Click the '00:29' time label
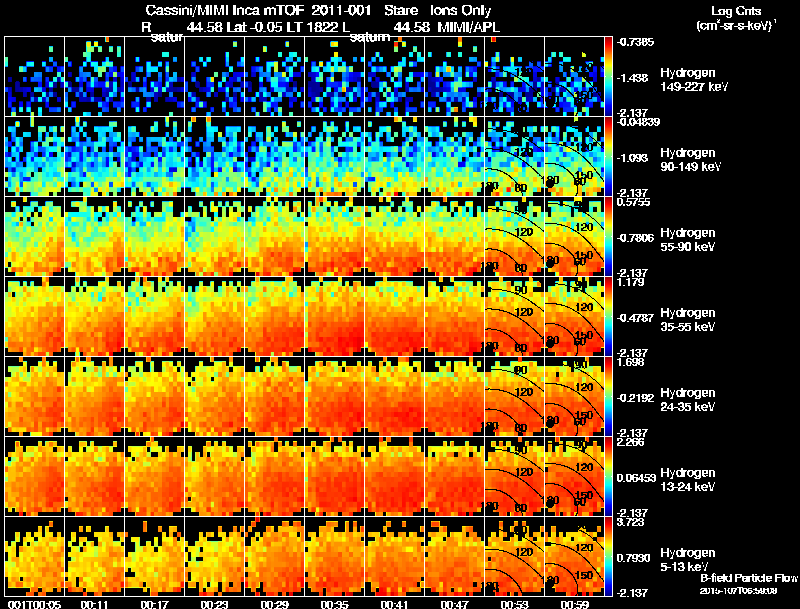This screenshot has height=609, width=800. coord(274,604)
